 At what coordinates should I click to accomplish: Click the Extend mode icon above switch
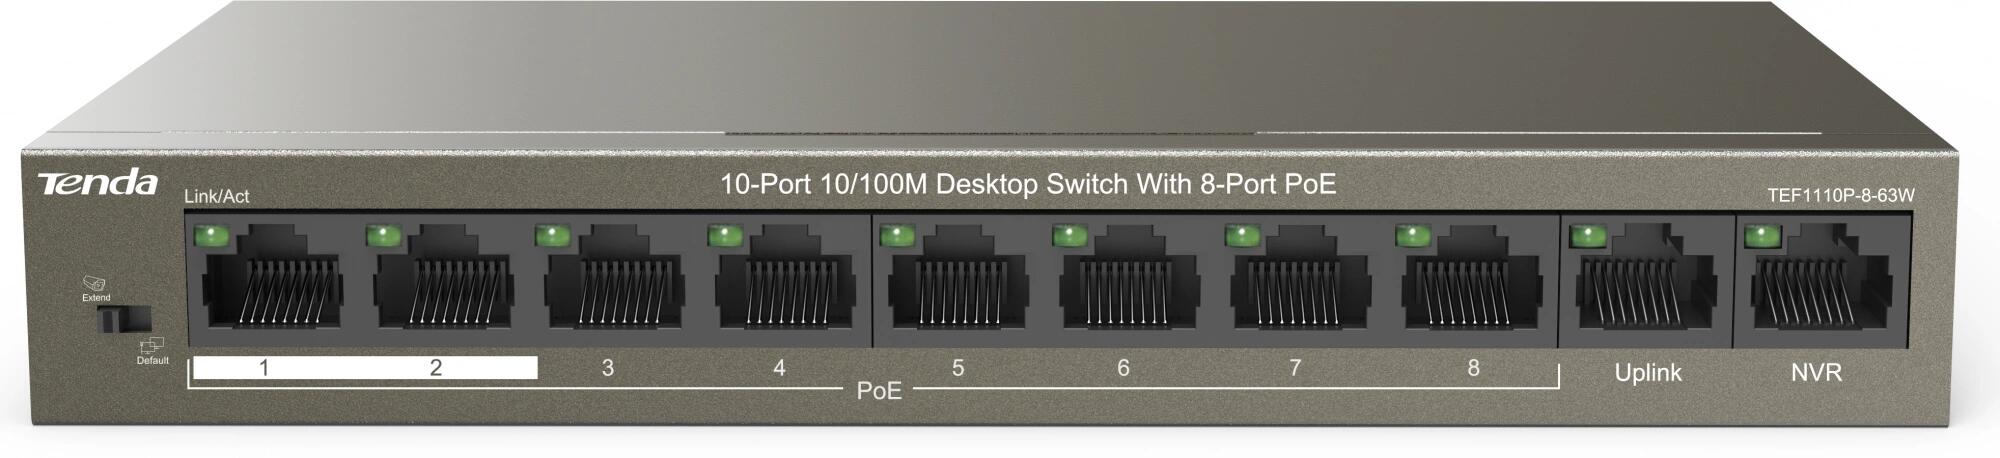pos(96,283)
